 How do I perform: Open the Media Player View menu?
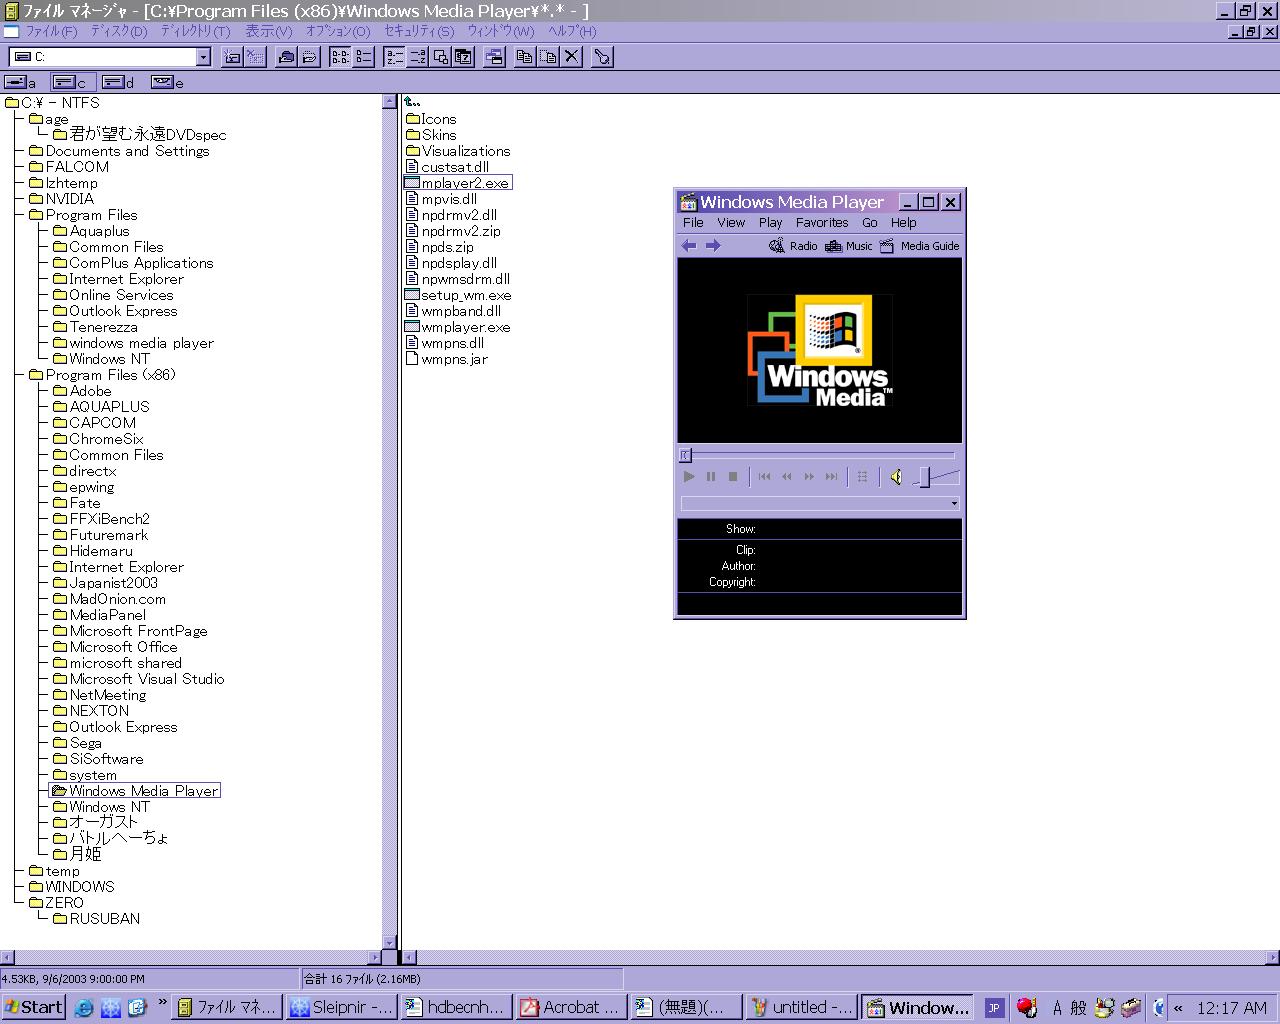pos(731,223)
